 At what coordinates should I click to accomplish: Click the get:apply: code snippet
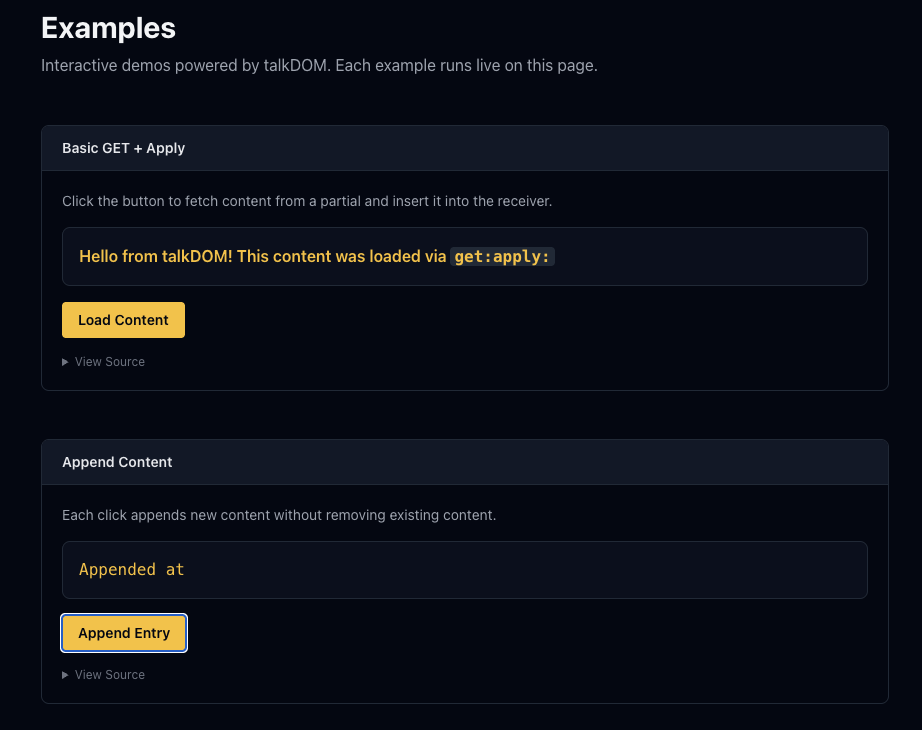501,256
